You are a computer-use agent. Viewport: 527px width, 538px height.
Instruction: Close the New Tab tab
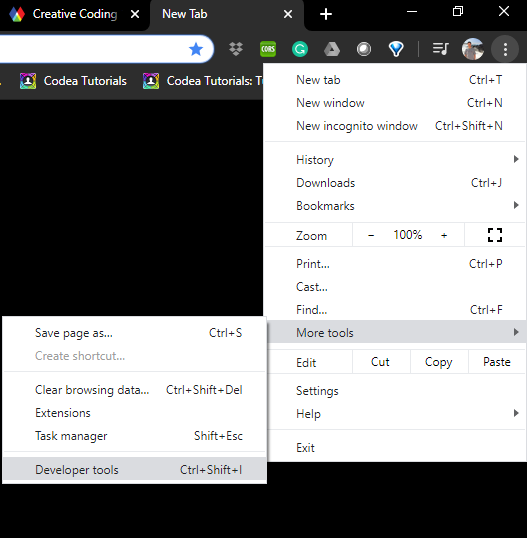tap(288, 14)
